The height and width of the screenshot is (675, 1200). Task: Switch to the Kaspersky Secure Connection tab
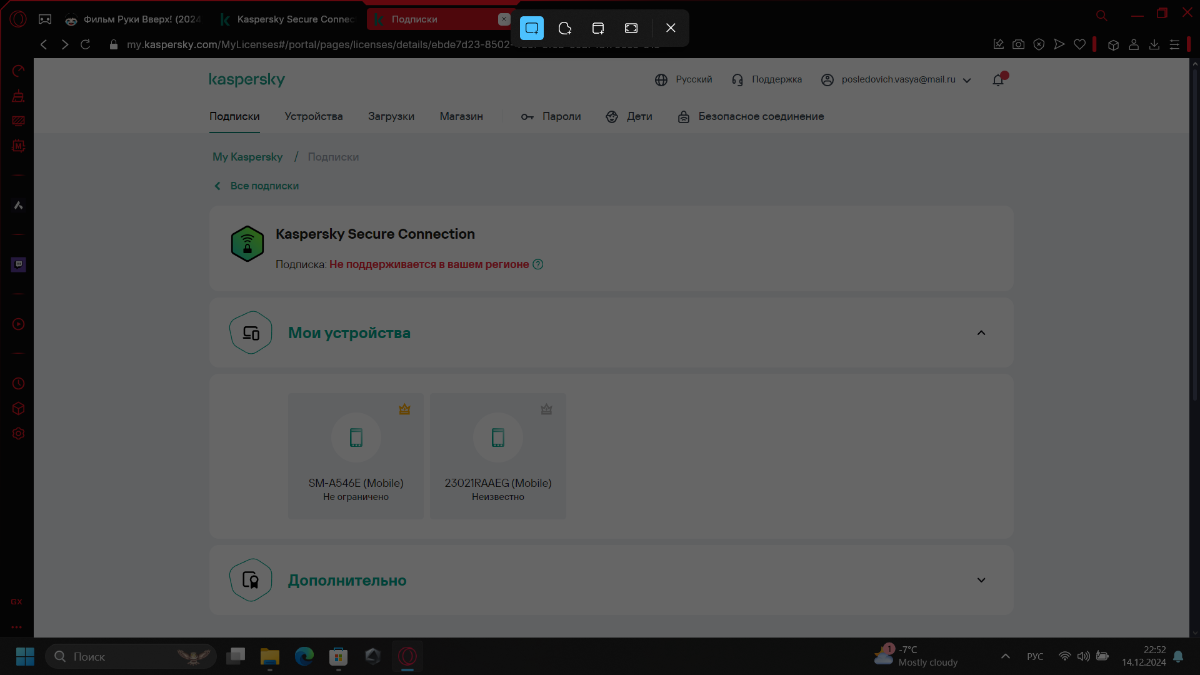tap(288, 19)
